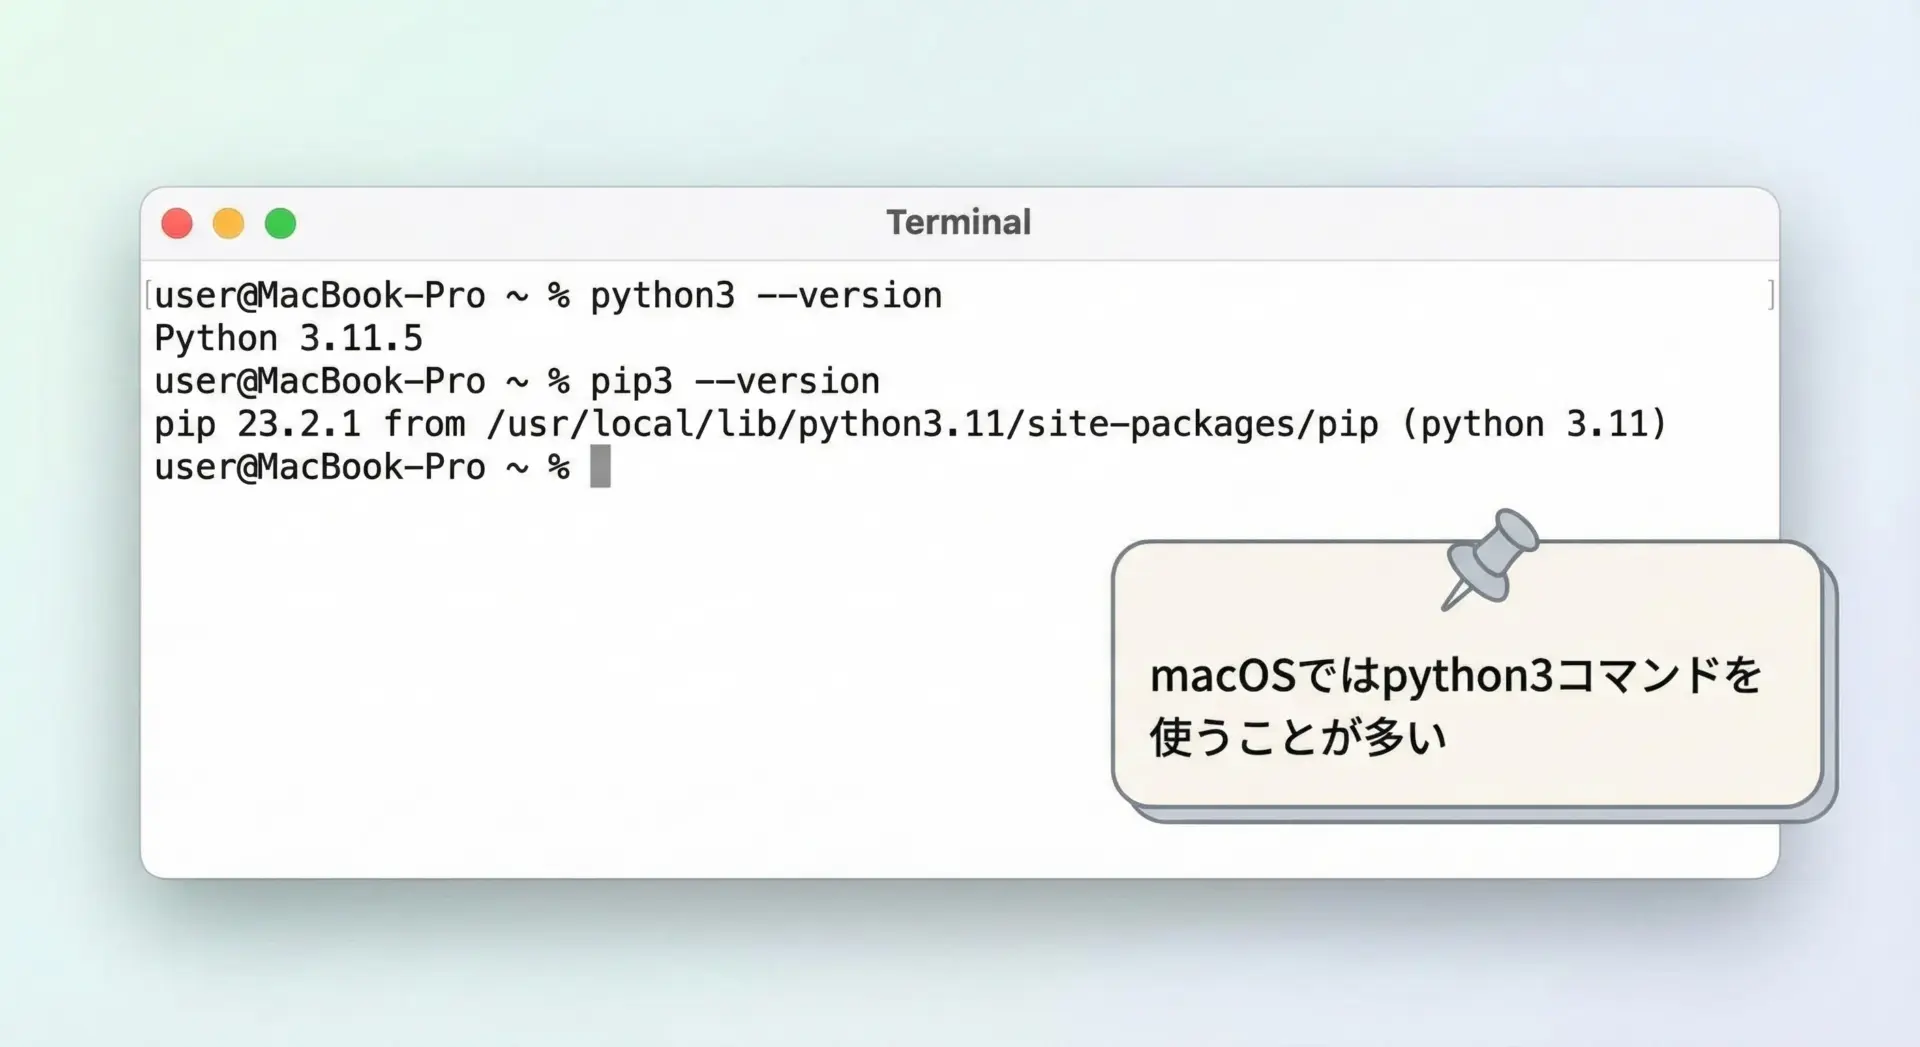Select the "Python 3.11.5" output line
Screen dimensions: 1920x1047
(288, 339)
